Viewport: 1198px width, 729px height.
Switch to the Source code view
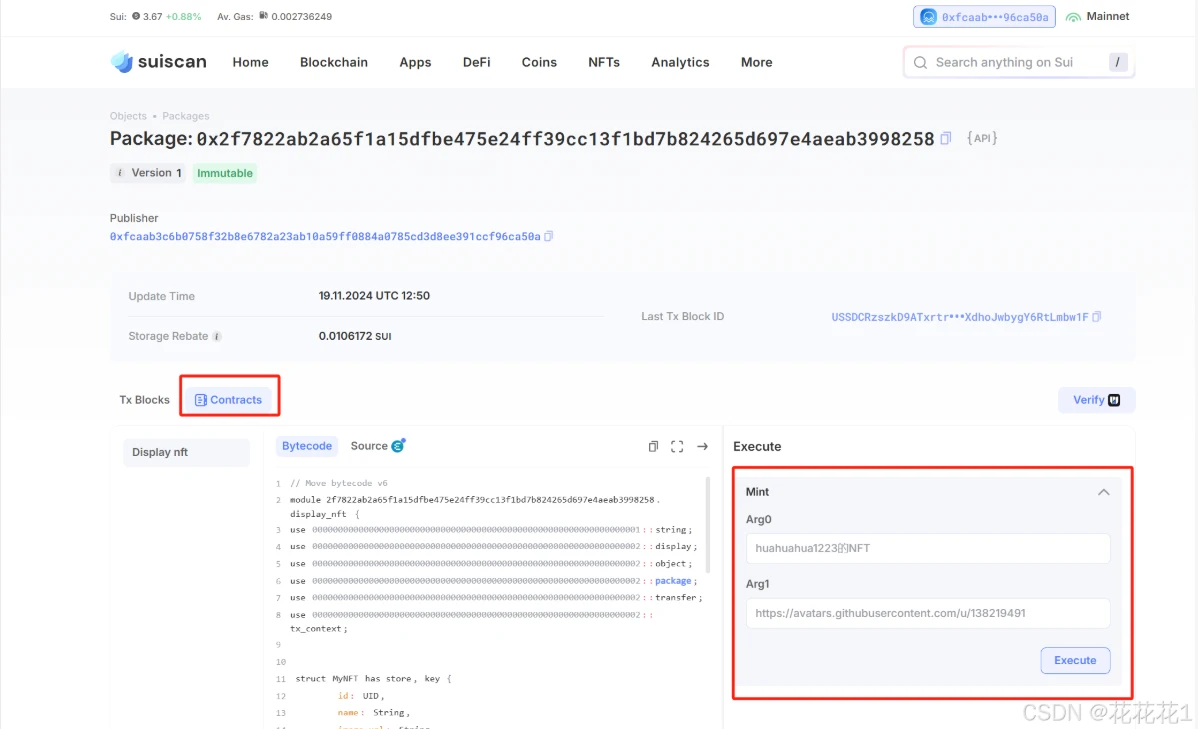[377, 446]
